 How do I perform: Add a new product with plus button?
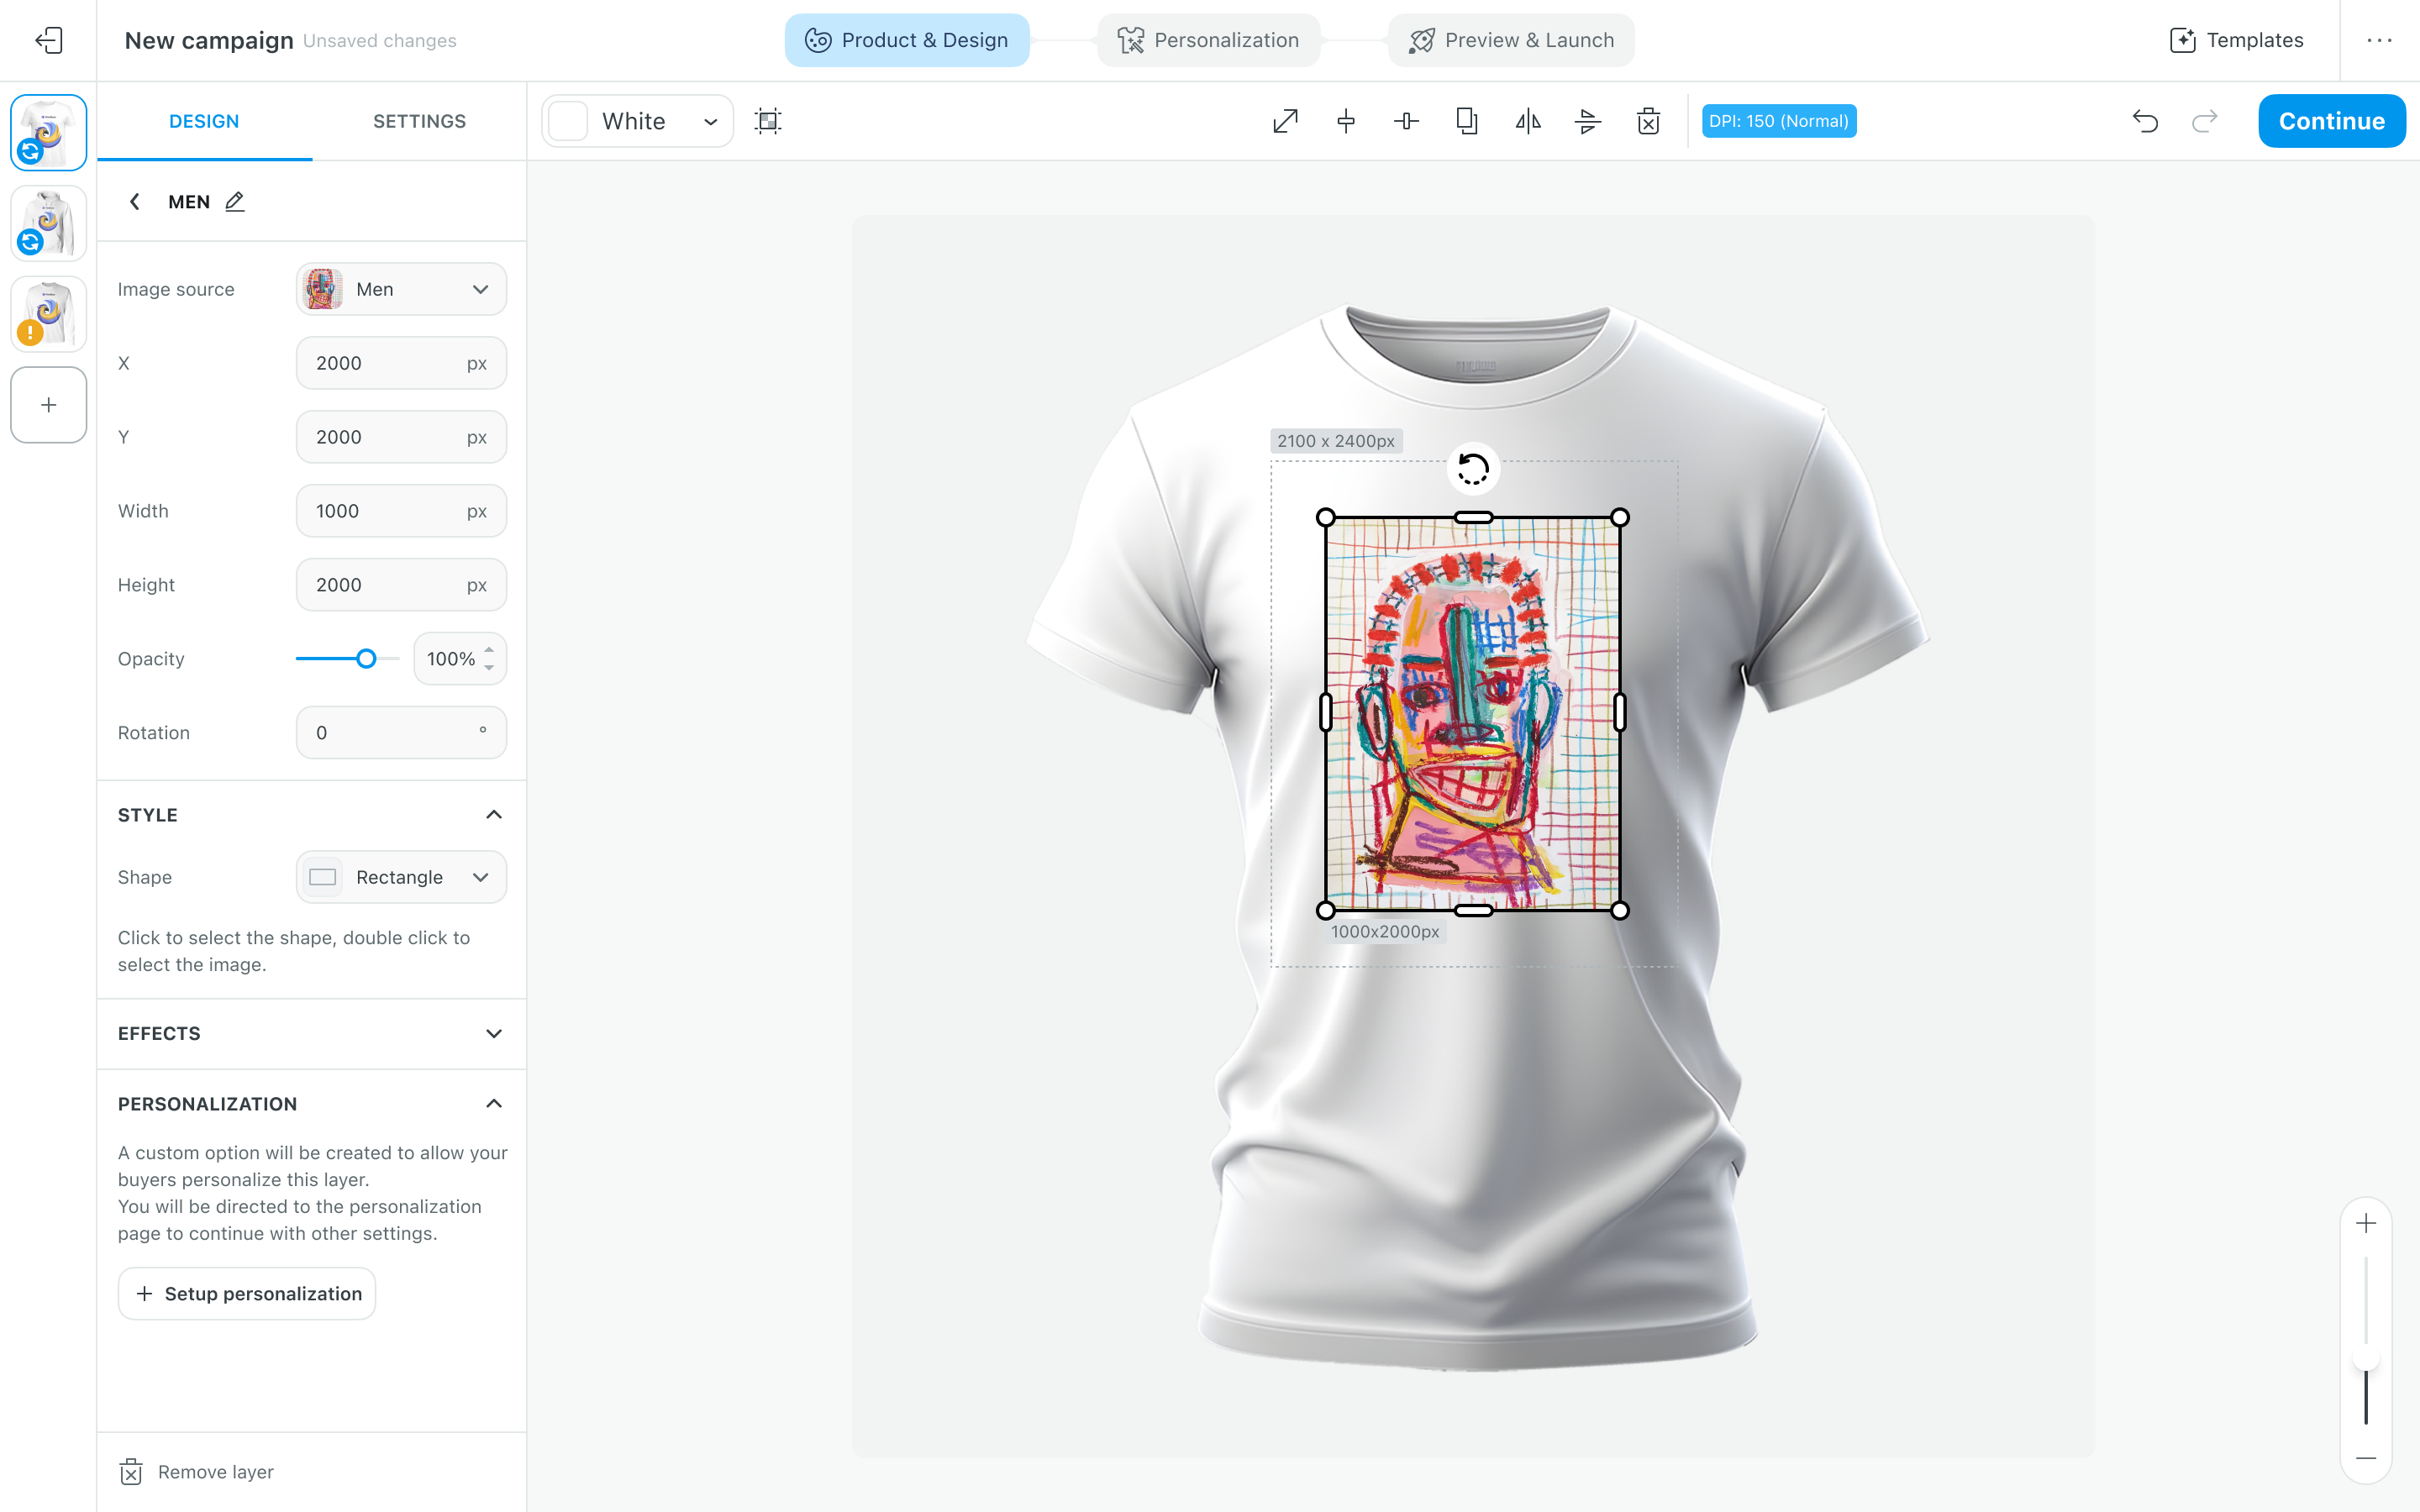point(48,405)
